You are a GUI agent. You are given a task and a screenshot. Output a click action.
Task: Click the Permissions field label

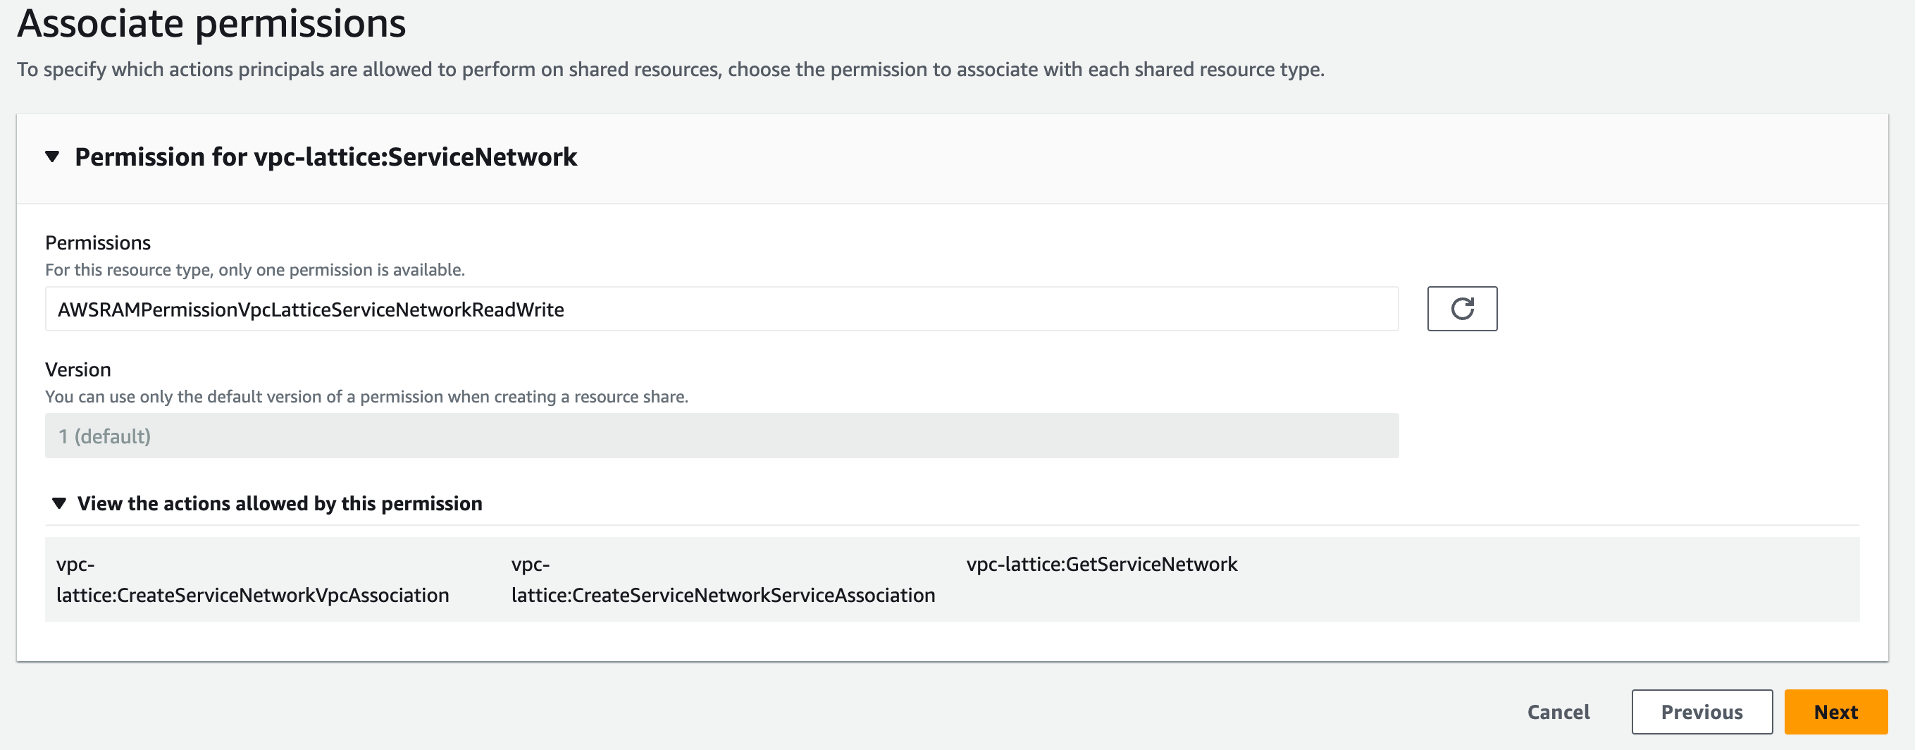click(98, 243)
